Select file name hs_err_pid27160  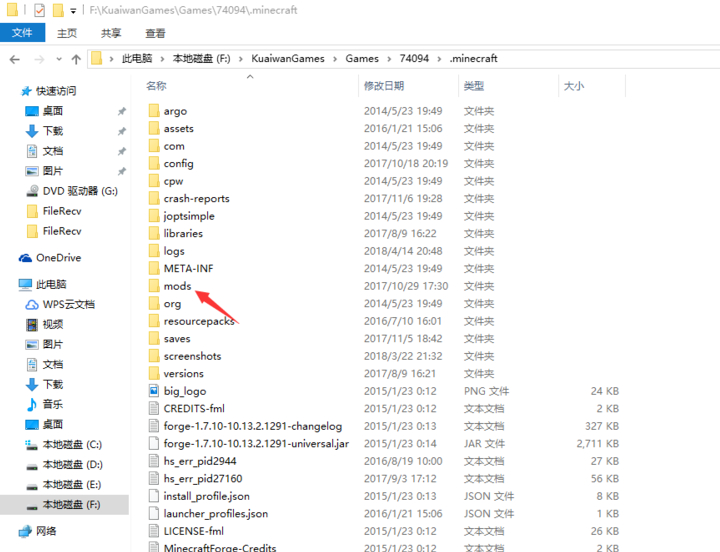click(202, 479)
